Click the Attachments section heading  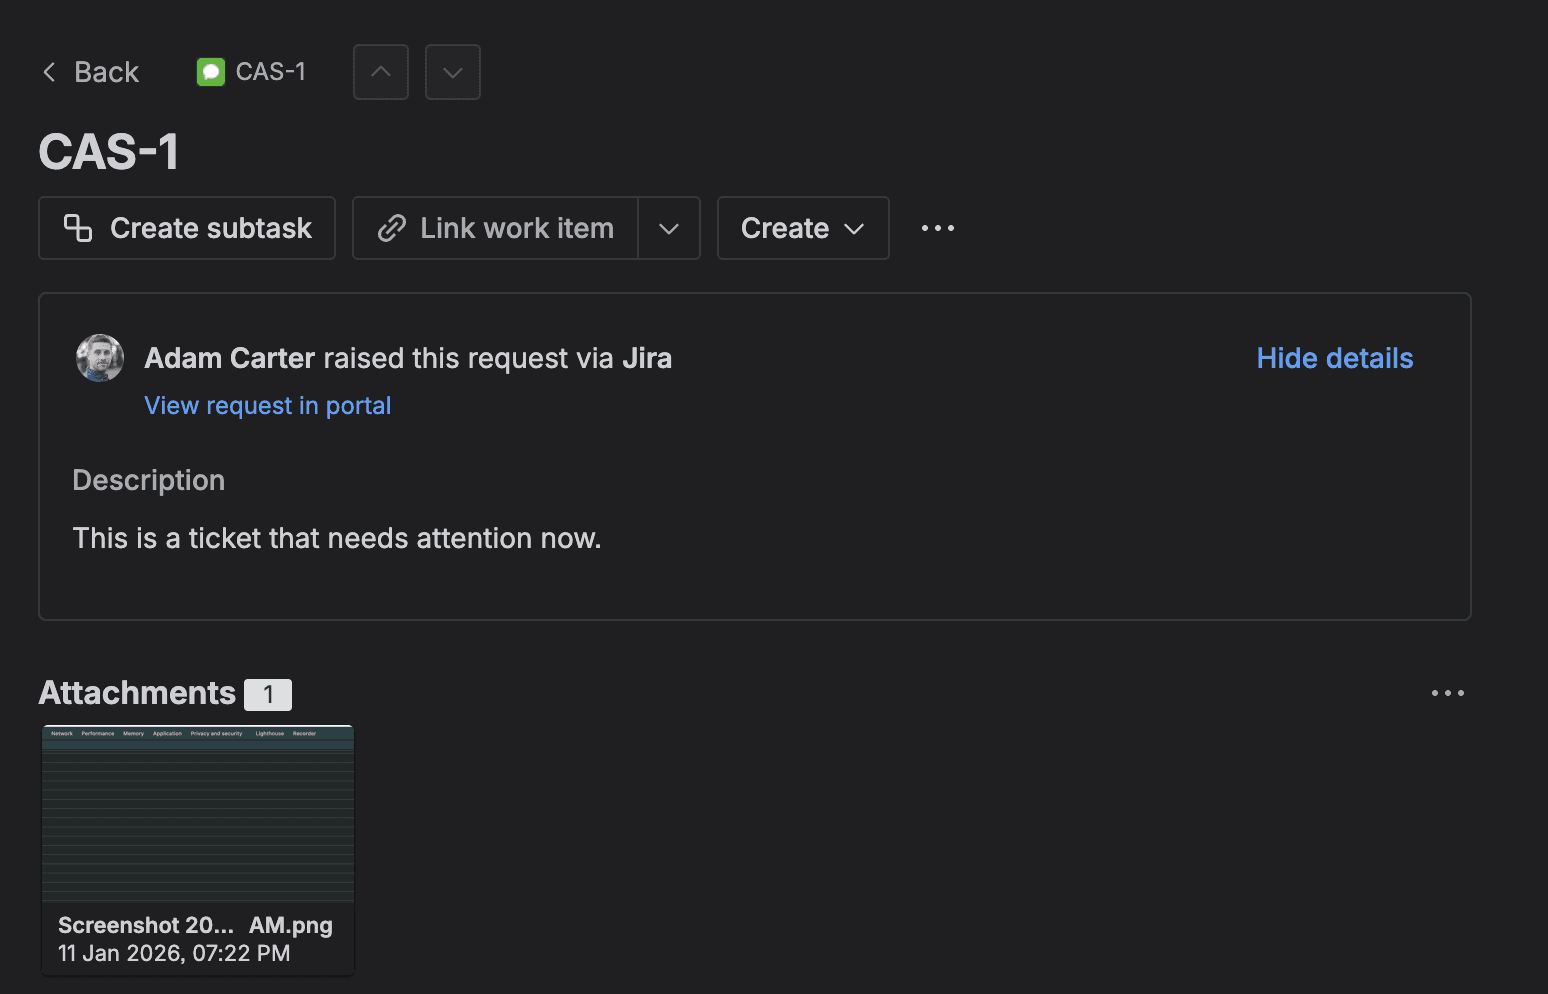(x=136, y=692)
